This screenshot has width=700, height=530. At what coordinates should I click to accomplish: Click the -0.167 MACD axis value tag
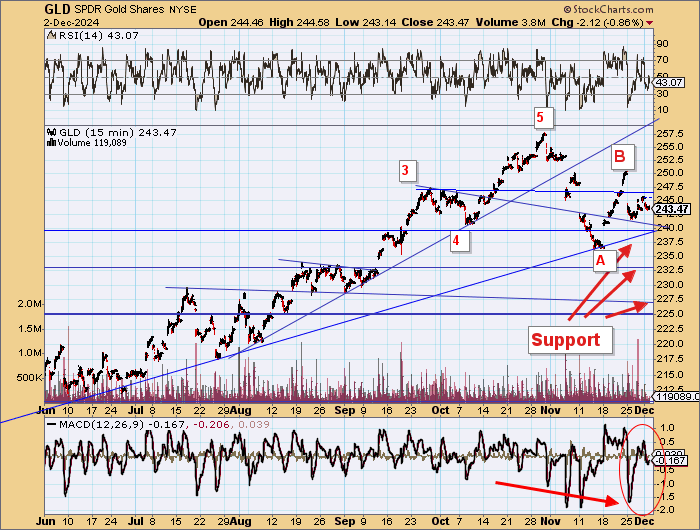670,460
